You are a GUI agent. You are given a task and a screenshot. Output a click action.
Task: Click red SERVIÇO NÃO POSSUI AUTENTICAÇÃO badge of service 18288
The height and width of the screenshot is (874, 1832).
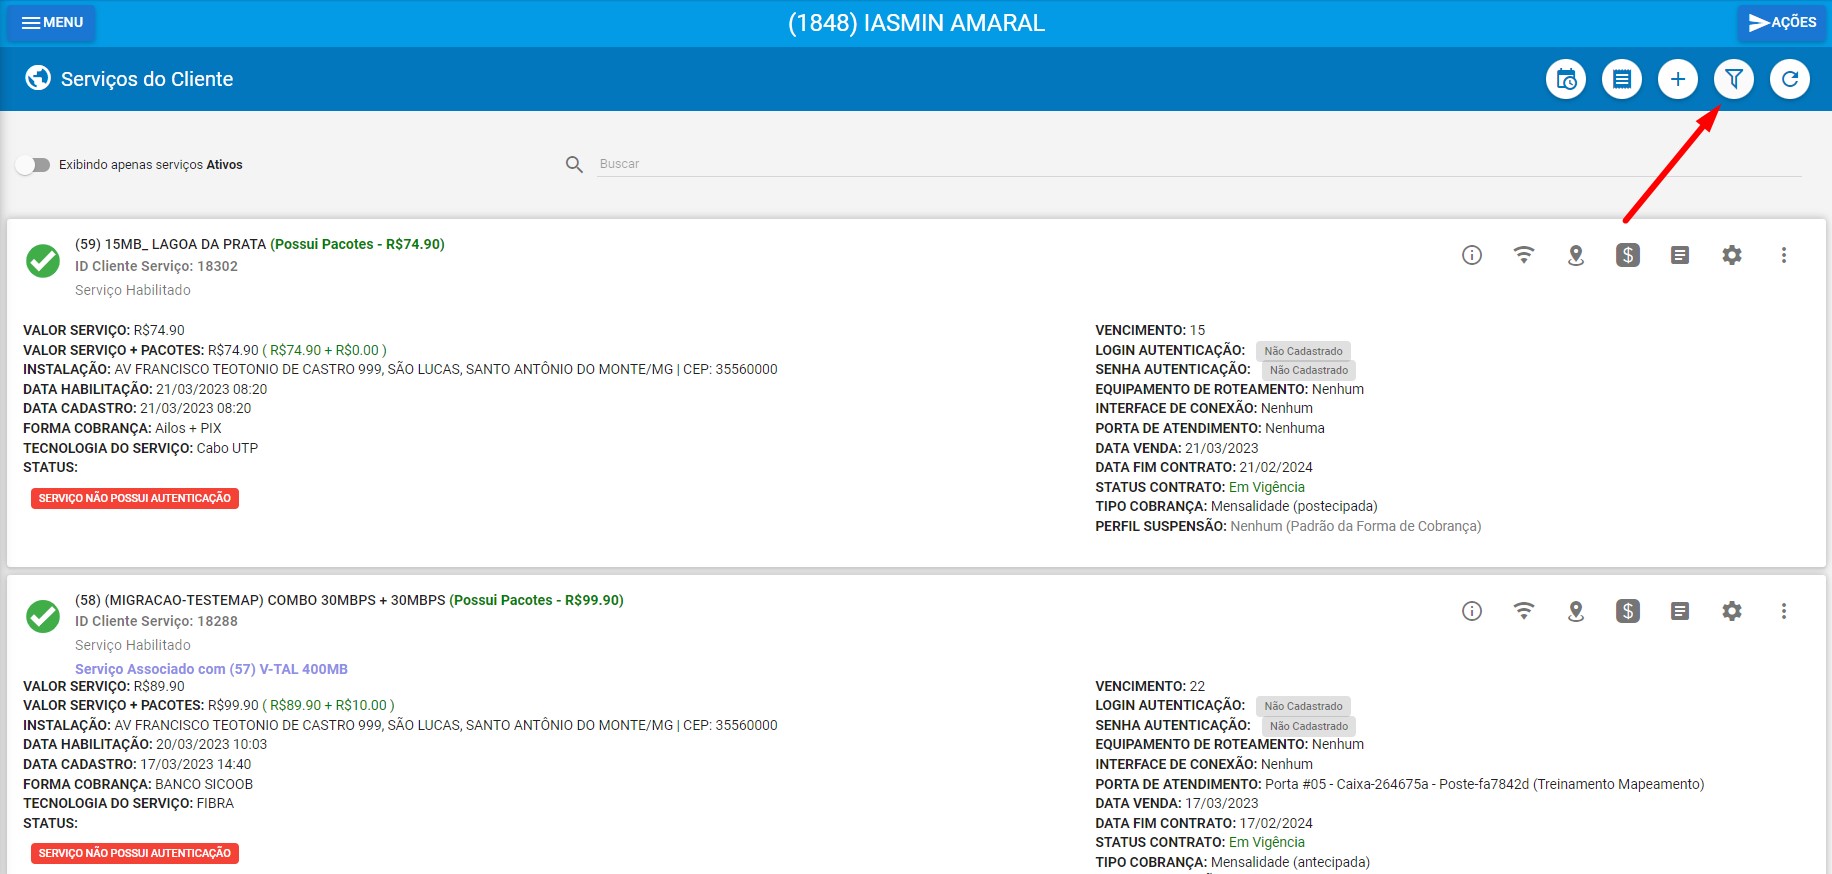click(135, 853)
